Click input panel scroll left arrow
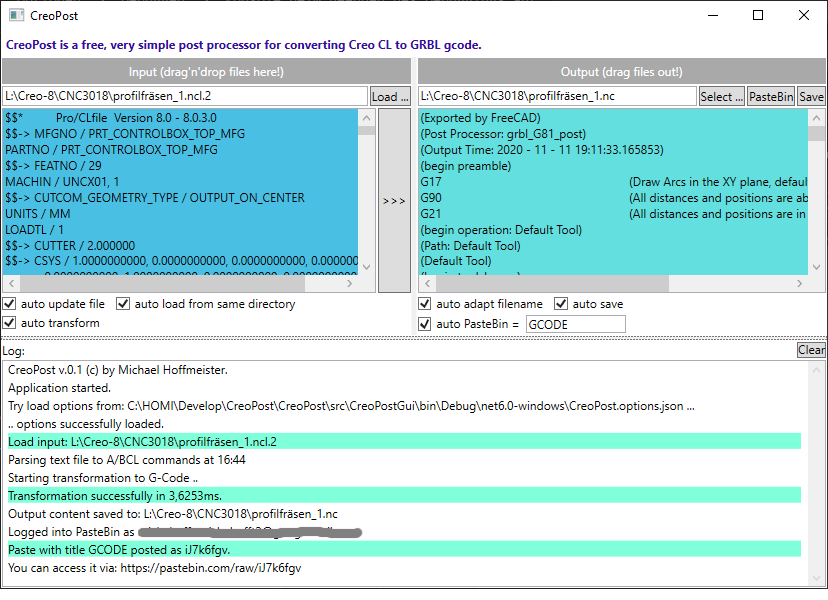The image size is (828, 600). [12, 284]
